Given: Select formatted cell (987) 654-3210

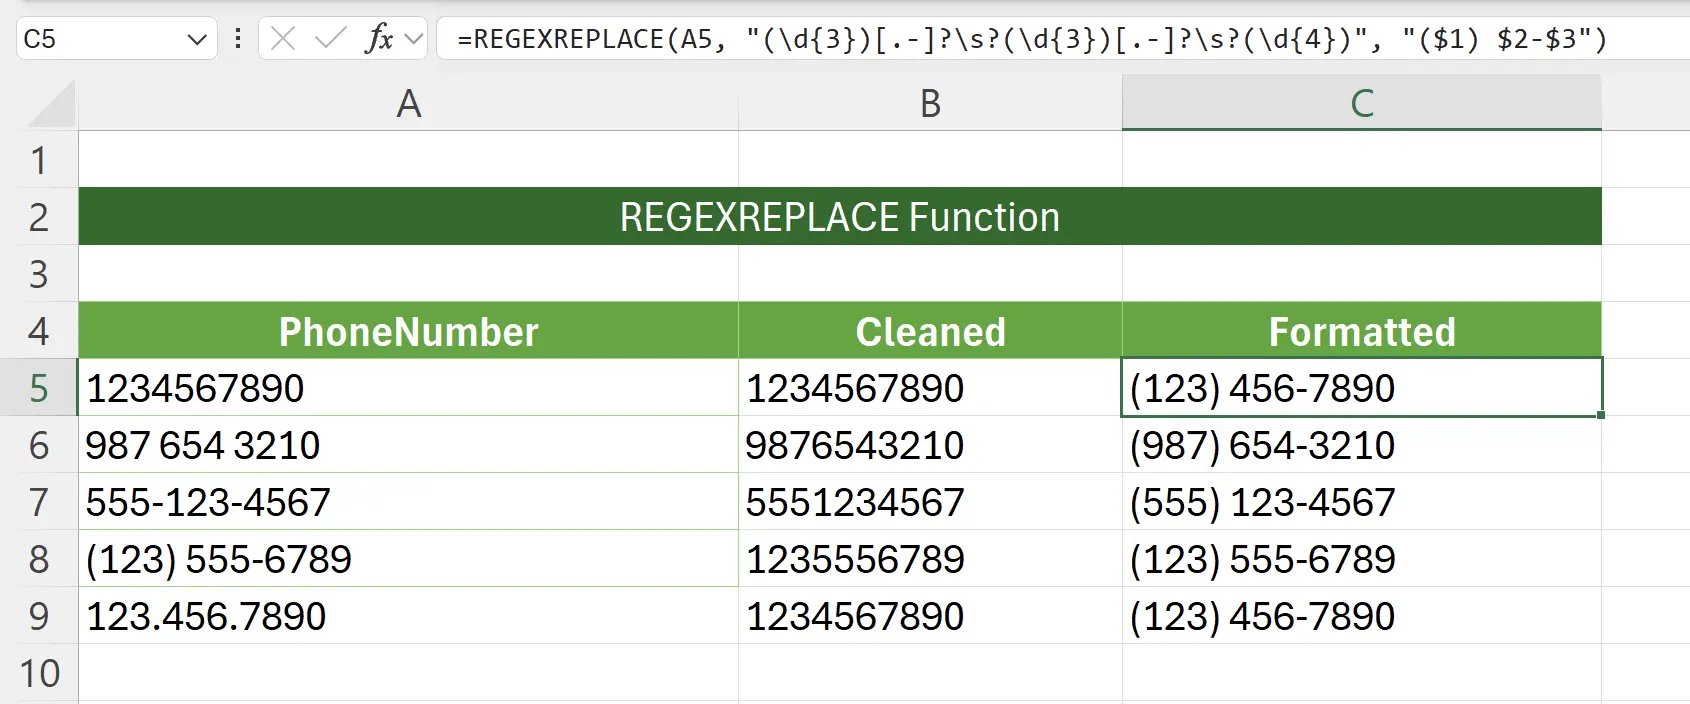Looking at the screenshot, I should (1361, 445).
